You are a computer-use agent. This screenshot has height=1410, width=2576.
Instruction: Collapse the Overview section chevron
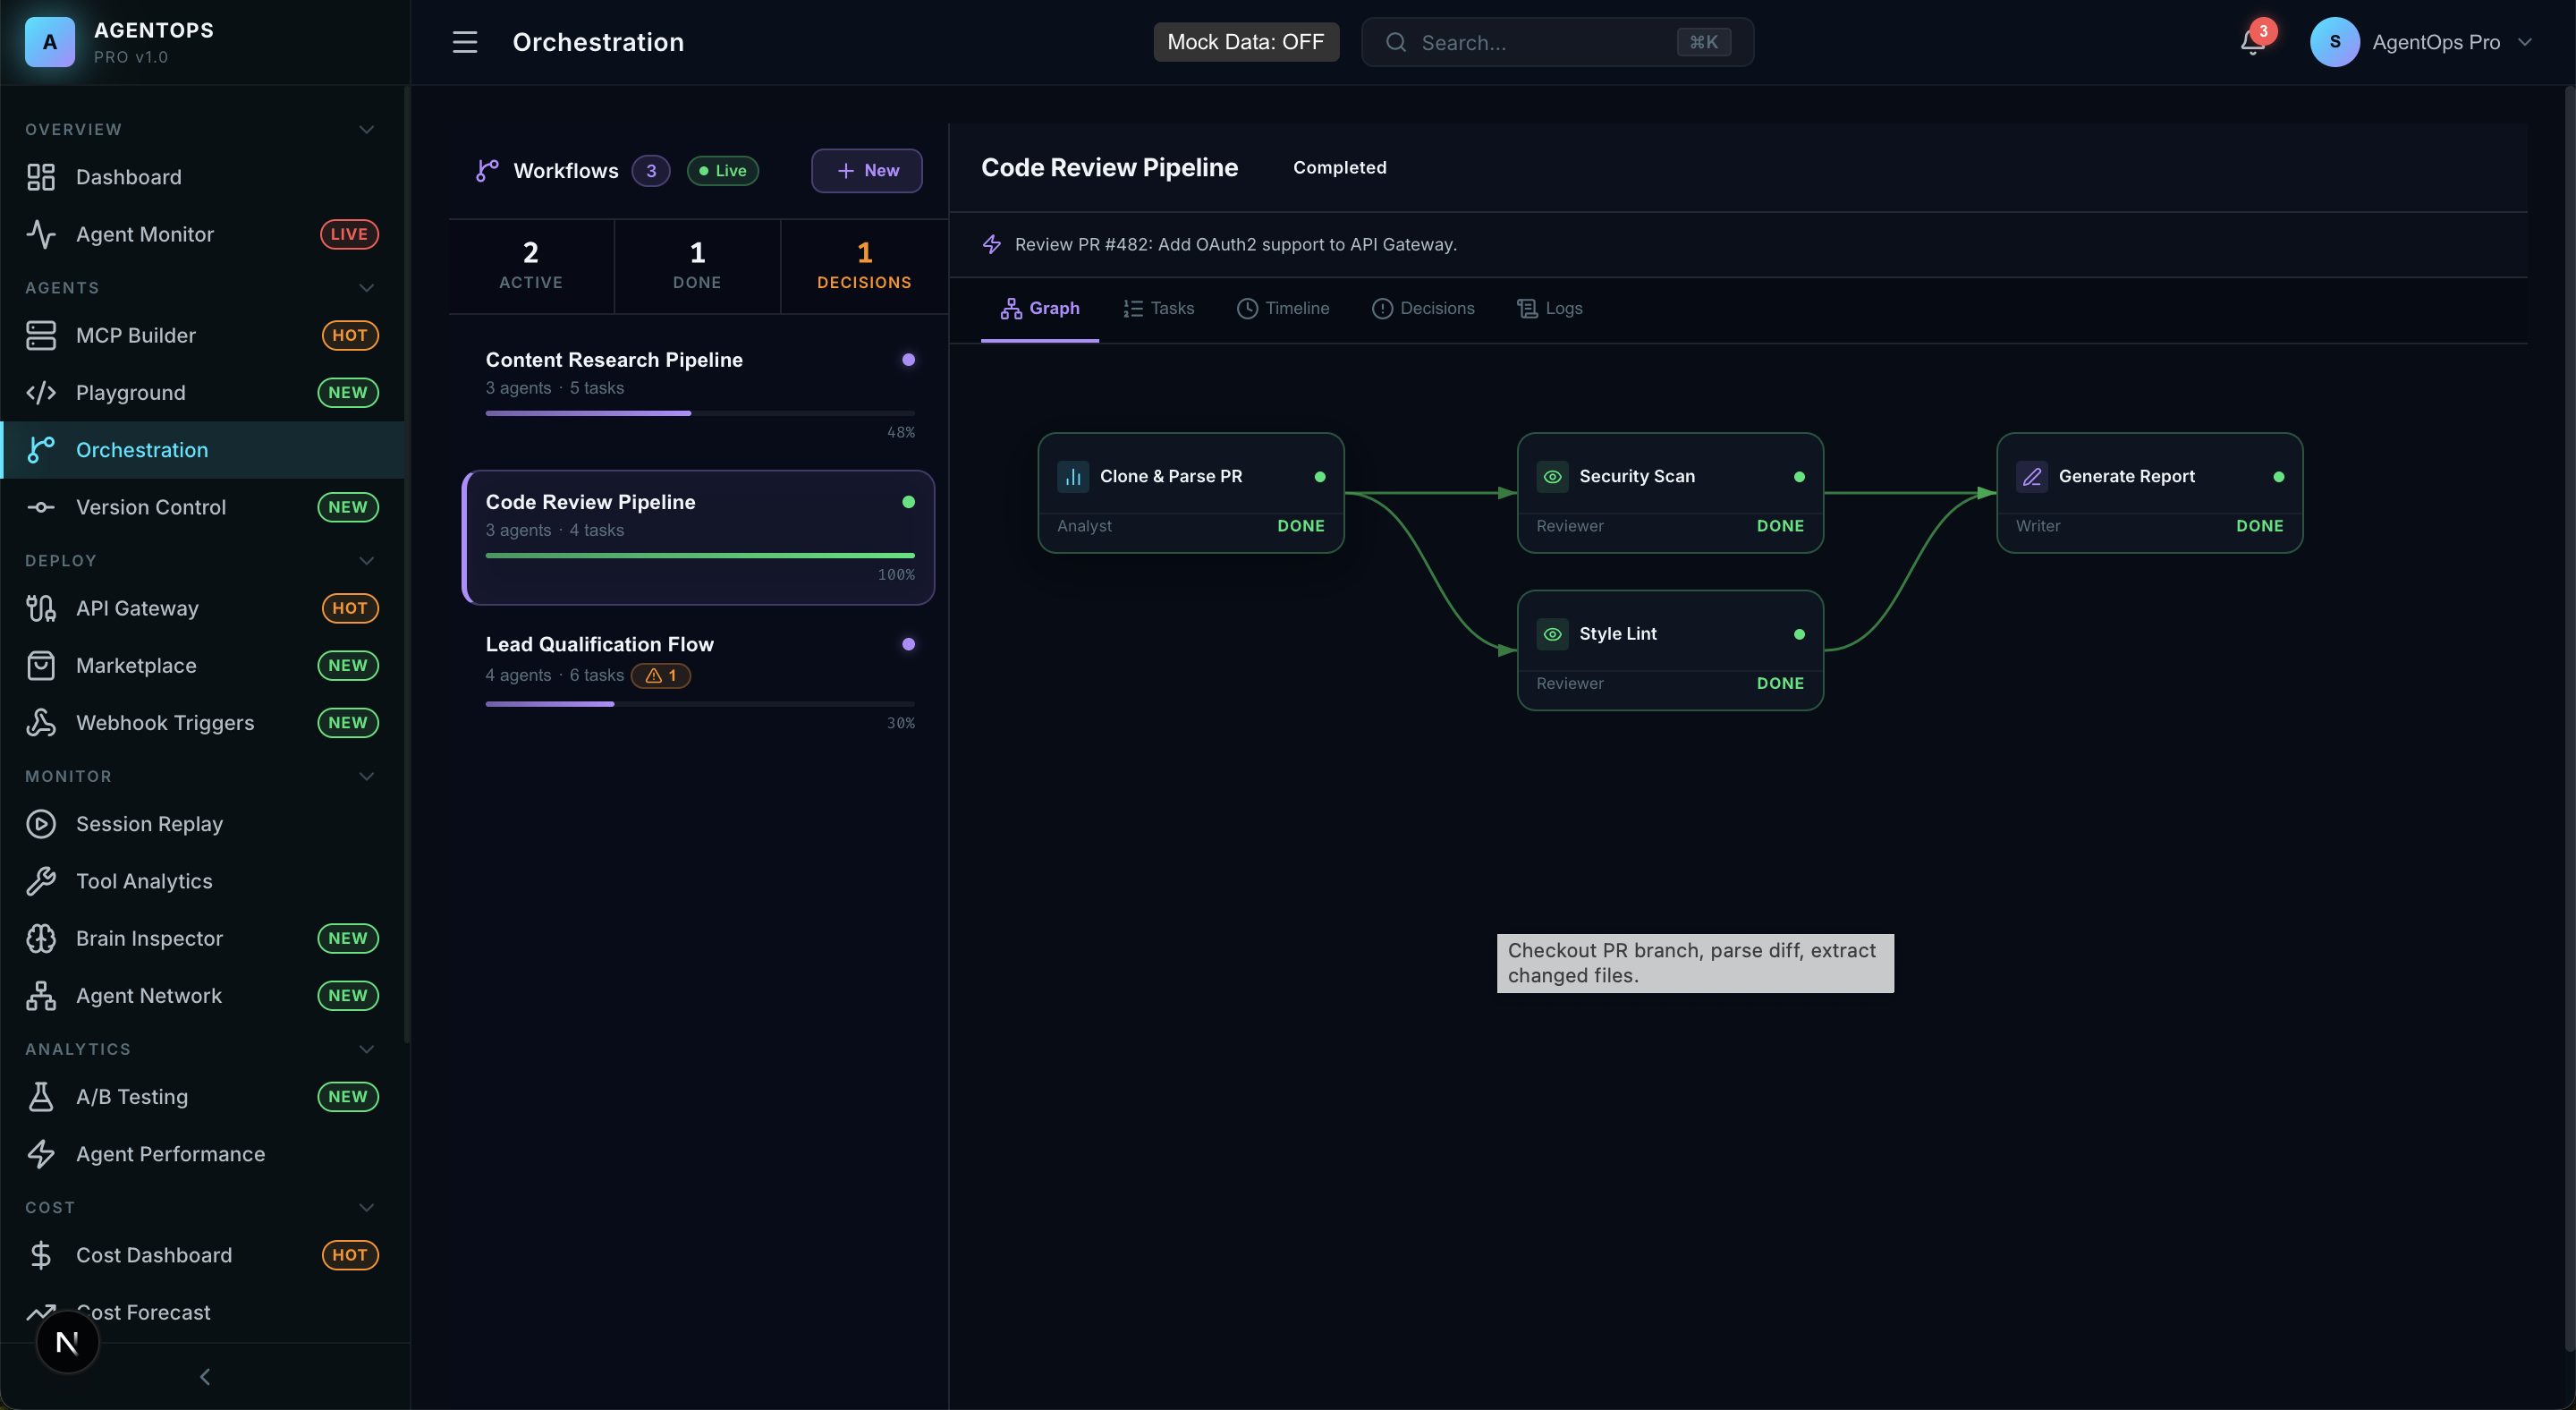[x=366, y=130]
